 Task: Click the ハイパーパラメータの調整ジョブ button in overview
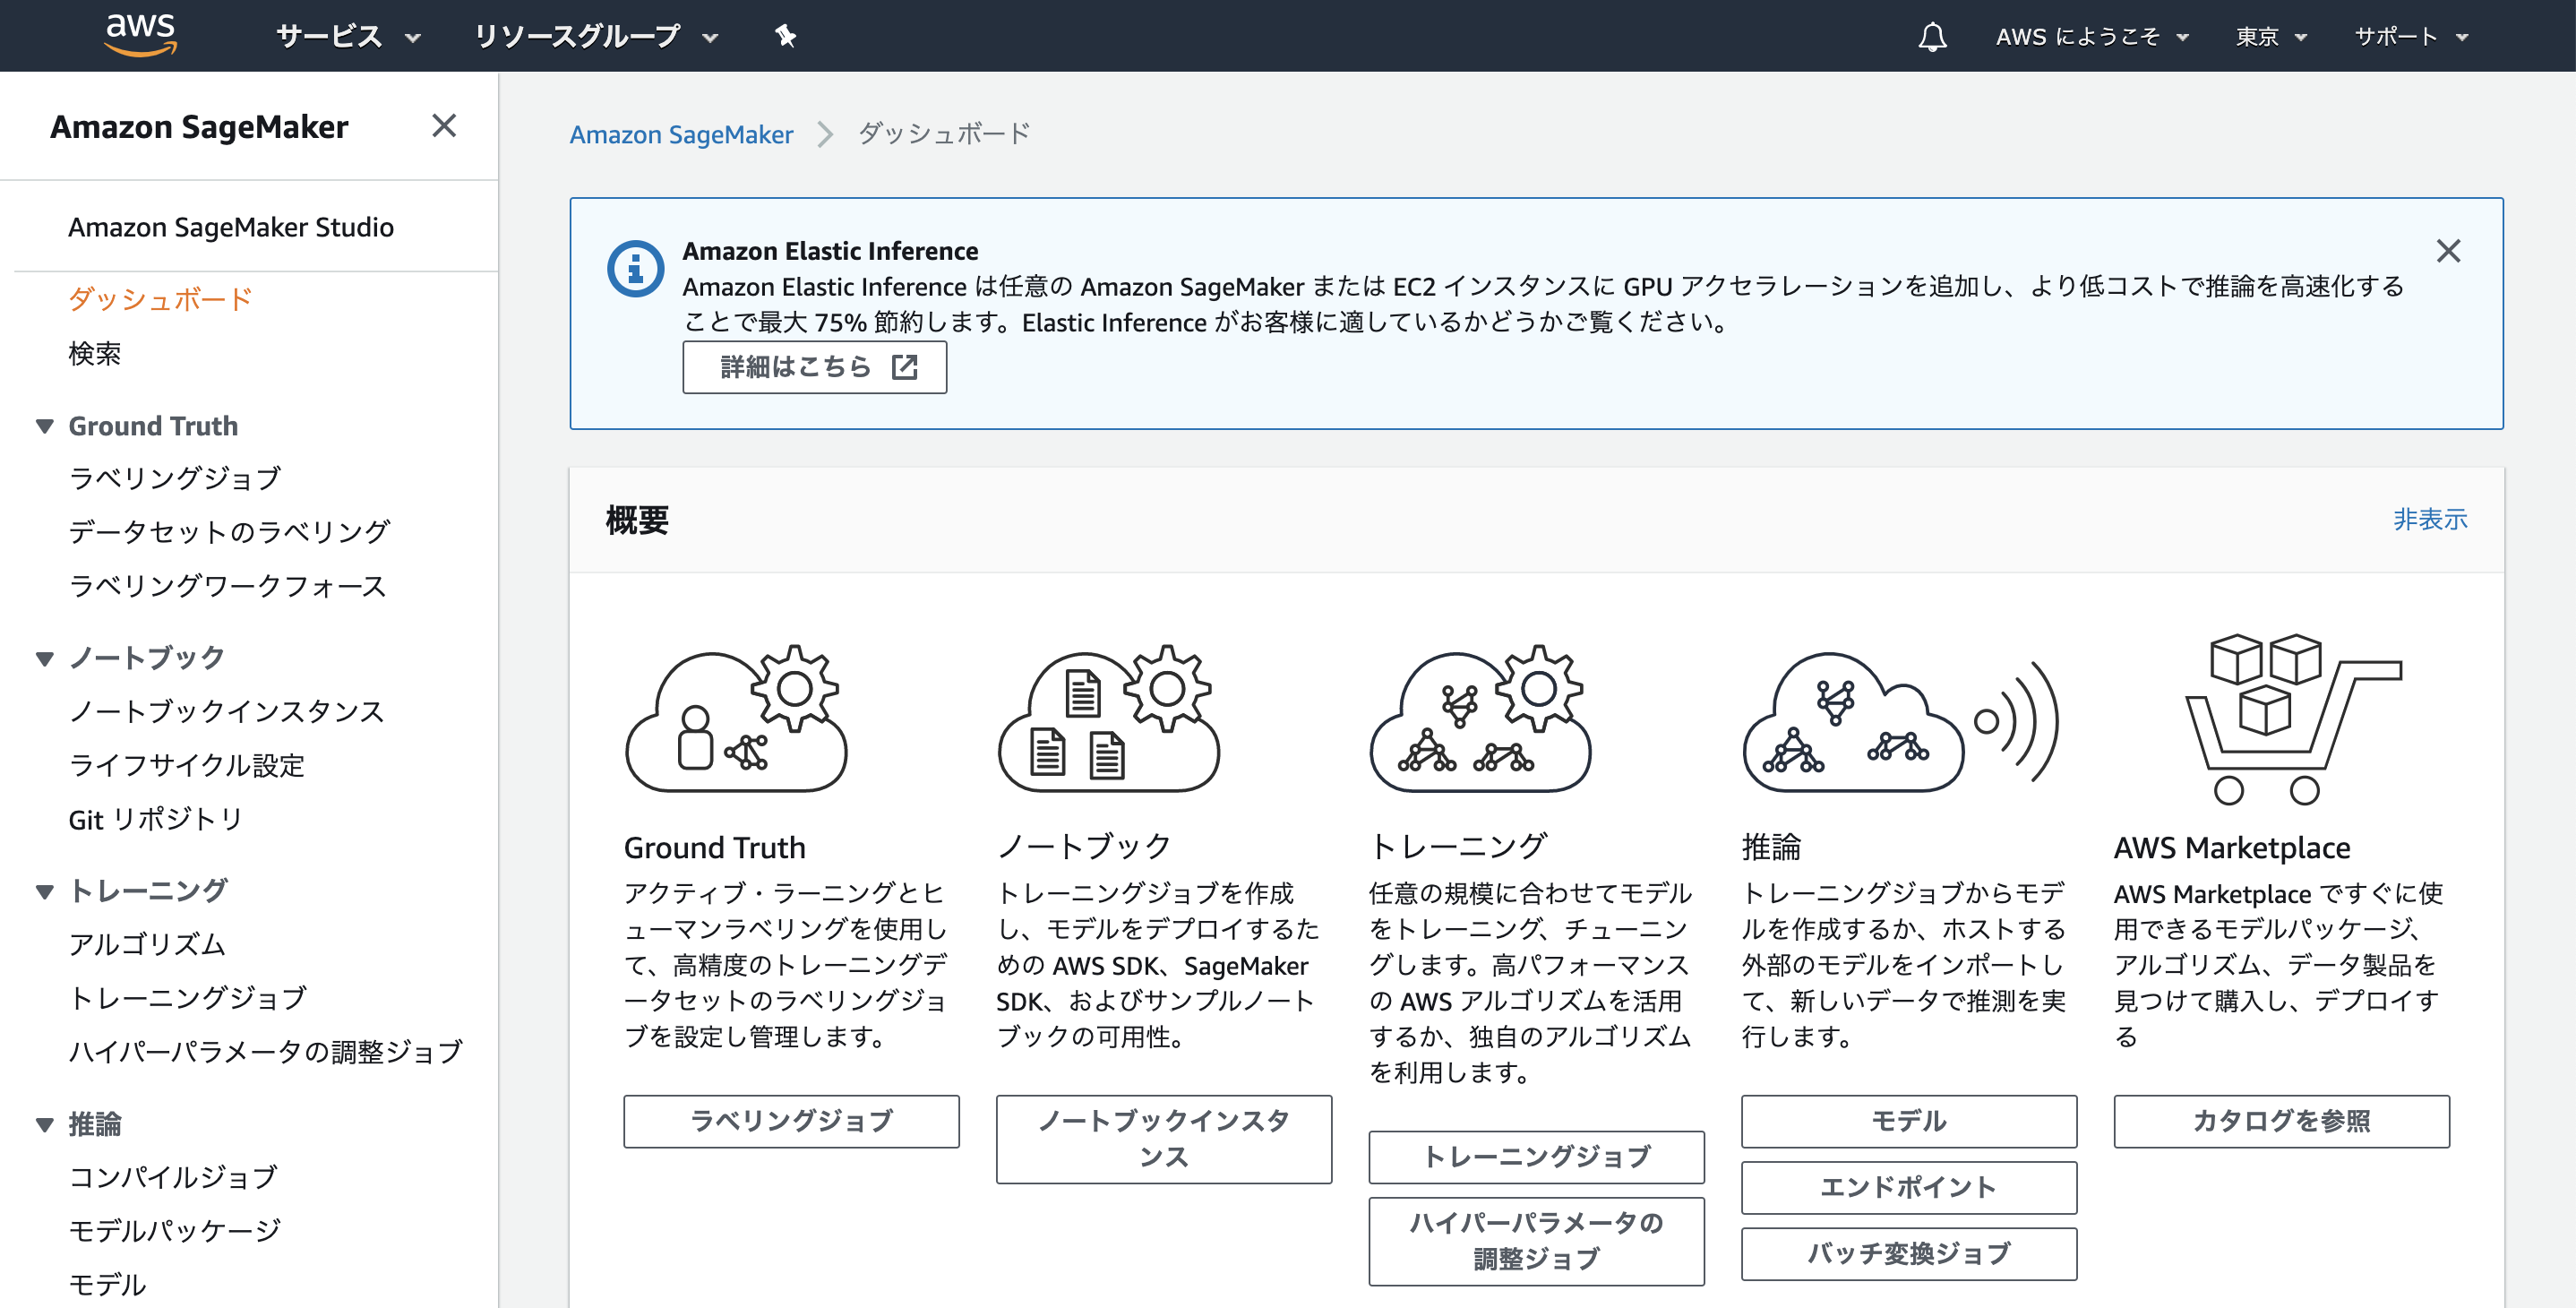tap(1536, 1241)
